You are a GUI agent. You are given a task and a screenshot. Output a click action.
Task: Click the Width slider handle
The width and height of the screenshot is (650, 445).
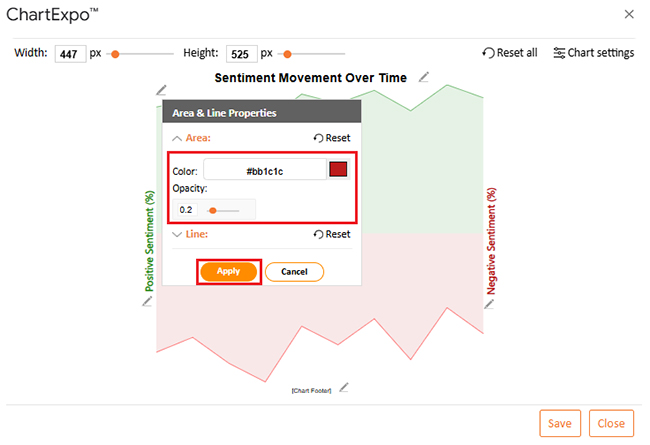click(115, 54)
